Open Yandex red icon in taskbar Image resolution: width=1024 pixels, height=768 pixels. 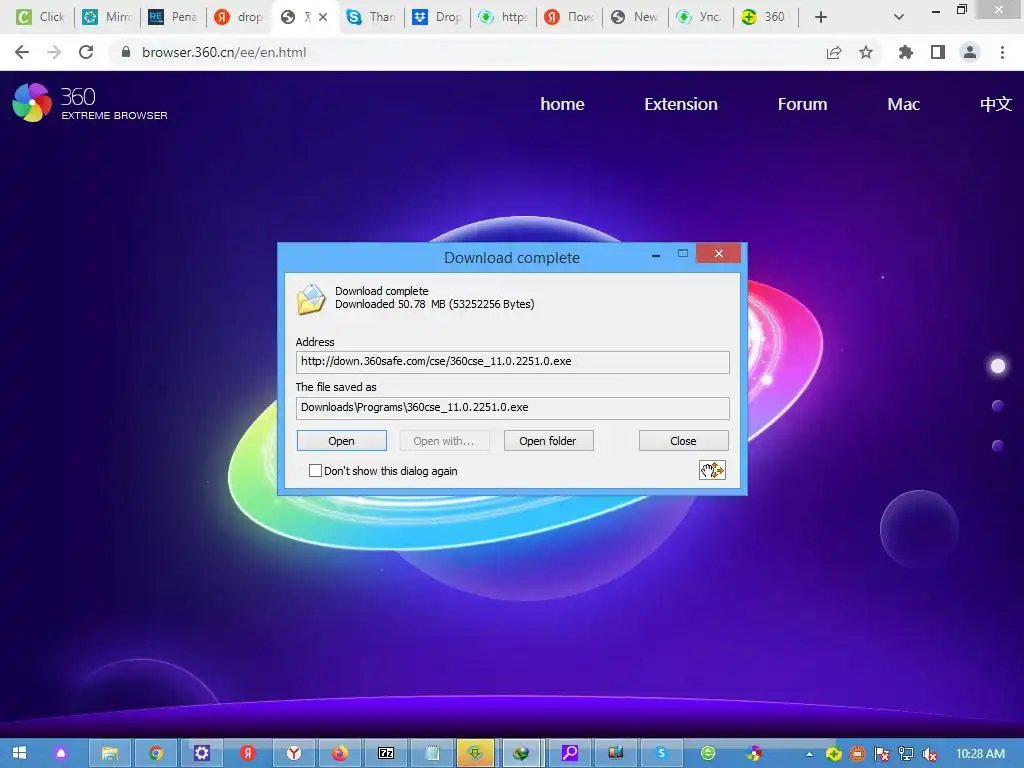point(248,753)
